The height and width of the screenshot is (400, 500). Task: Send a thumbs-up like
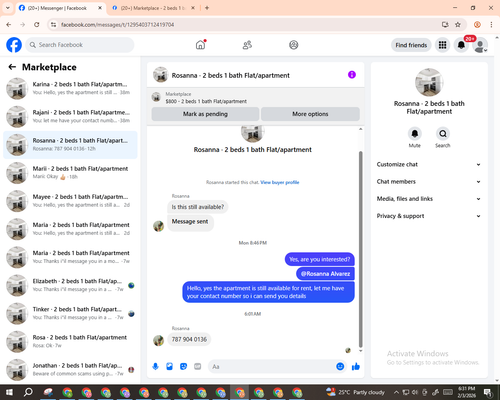356,367
